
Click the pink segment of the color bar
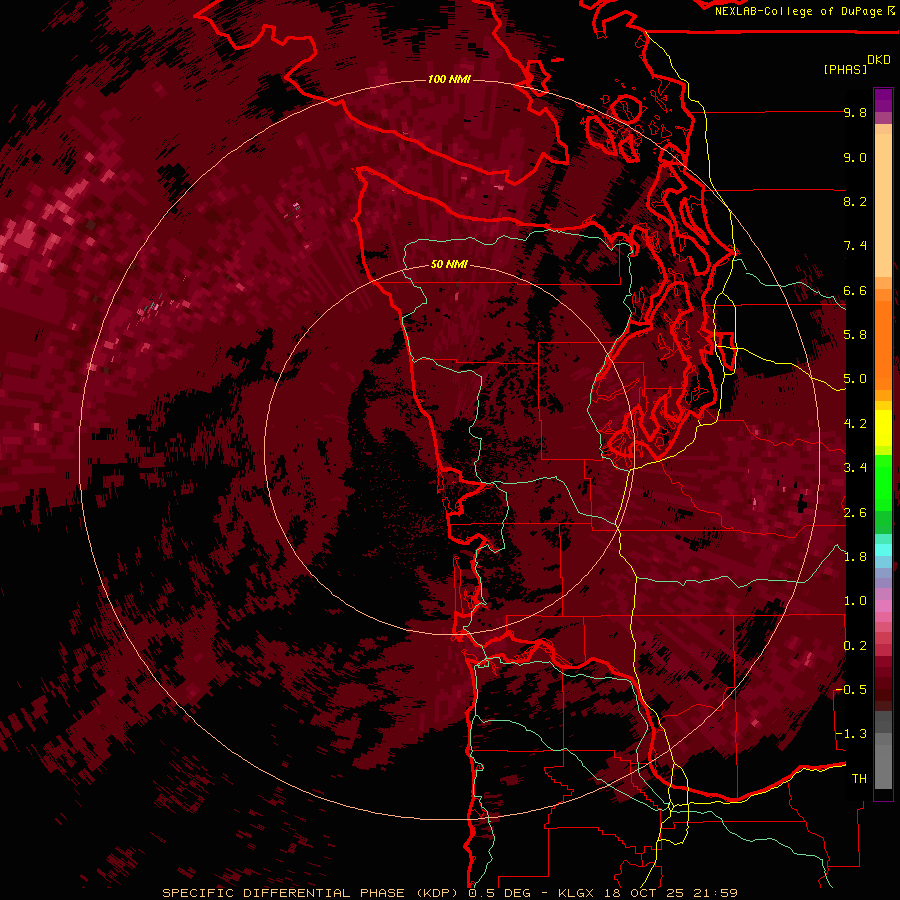pos(883,606)
